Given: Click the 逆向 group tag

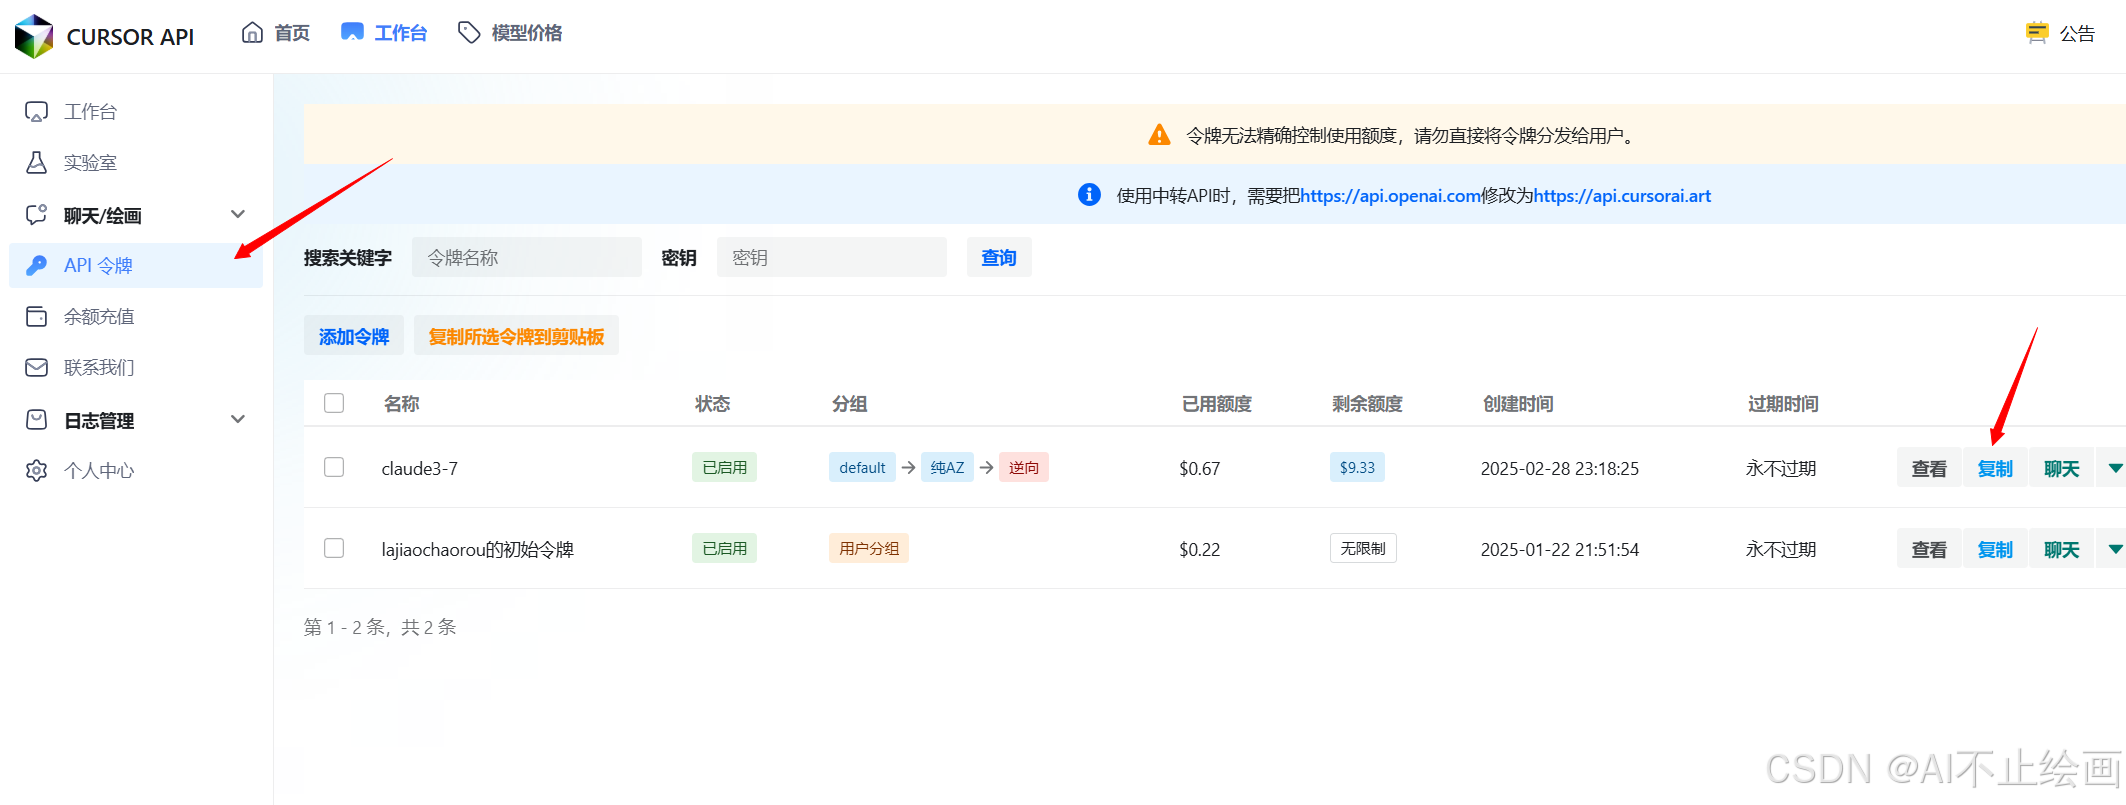Looking at the screenshot, I should click(x=1024, y=467).
